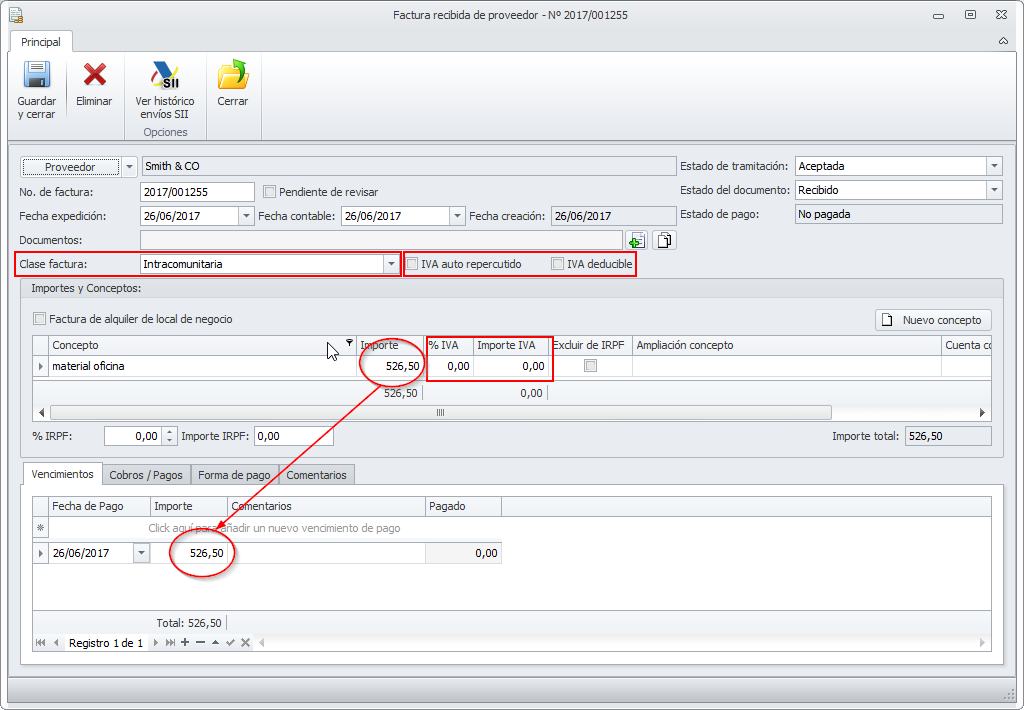
Task: Click the copy documents icon beside Documentos
Action: [665, 240]
